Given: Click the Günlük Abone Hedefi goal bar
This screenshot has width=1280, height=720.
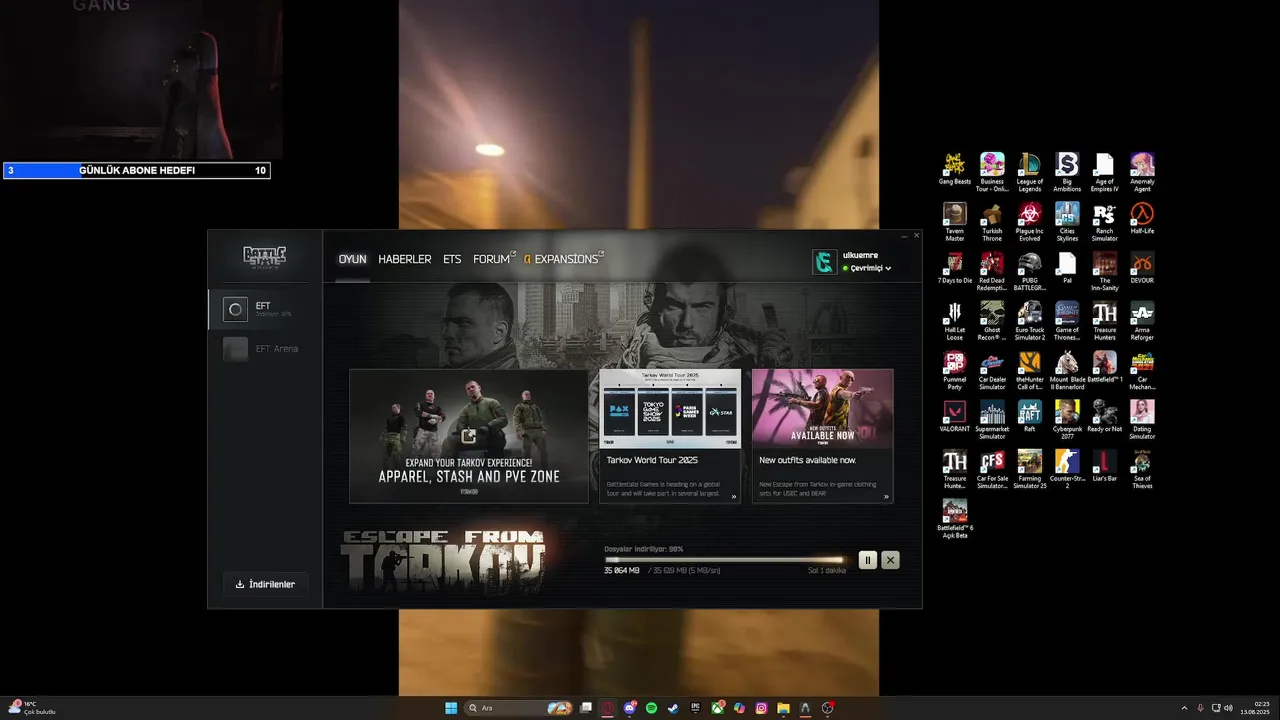Looking at the screenshot, I should (136, 170).
